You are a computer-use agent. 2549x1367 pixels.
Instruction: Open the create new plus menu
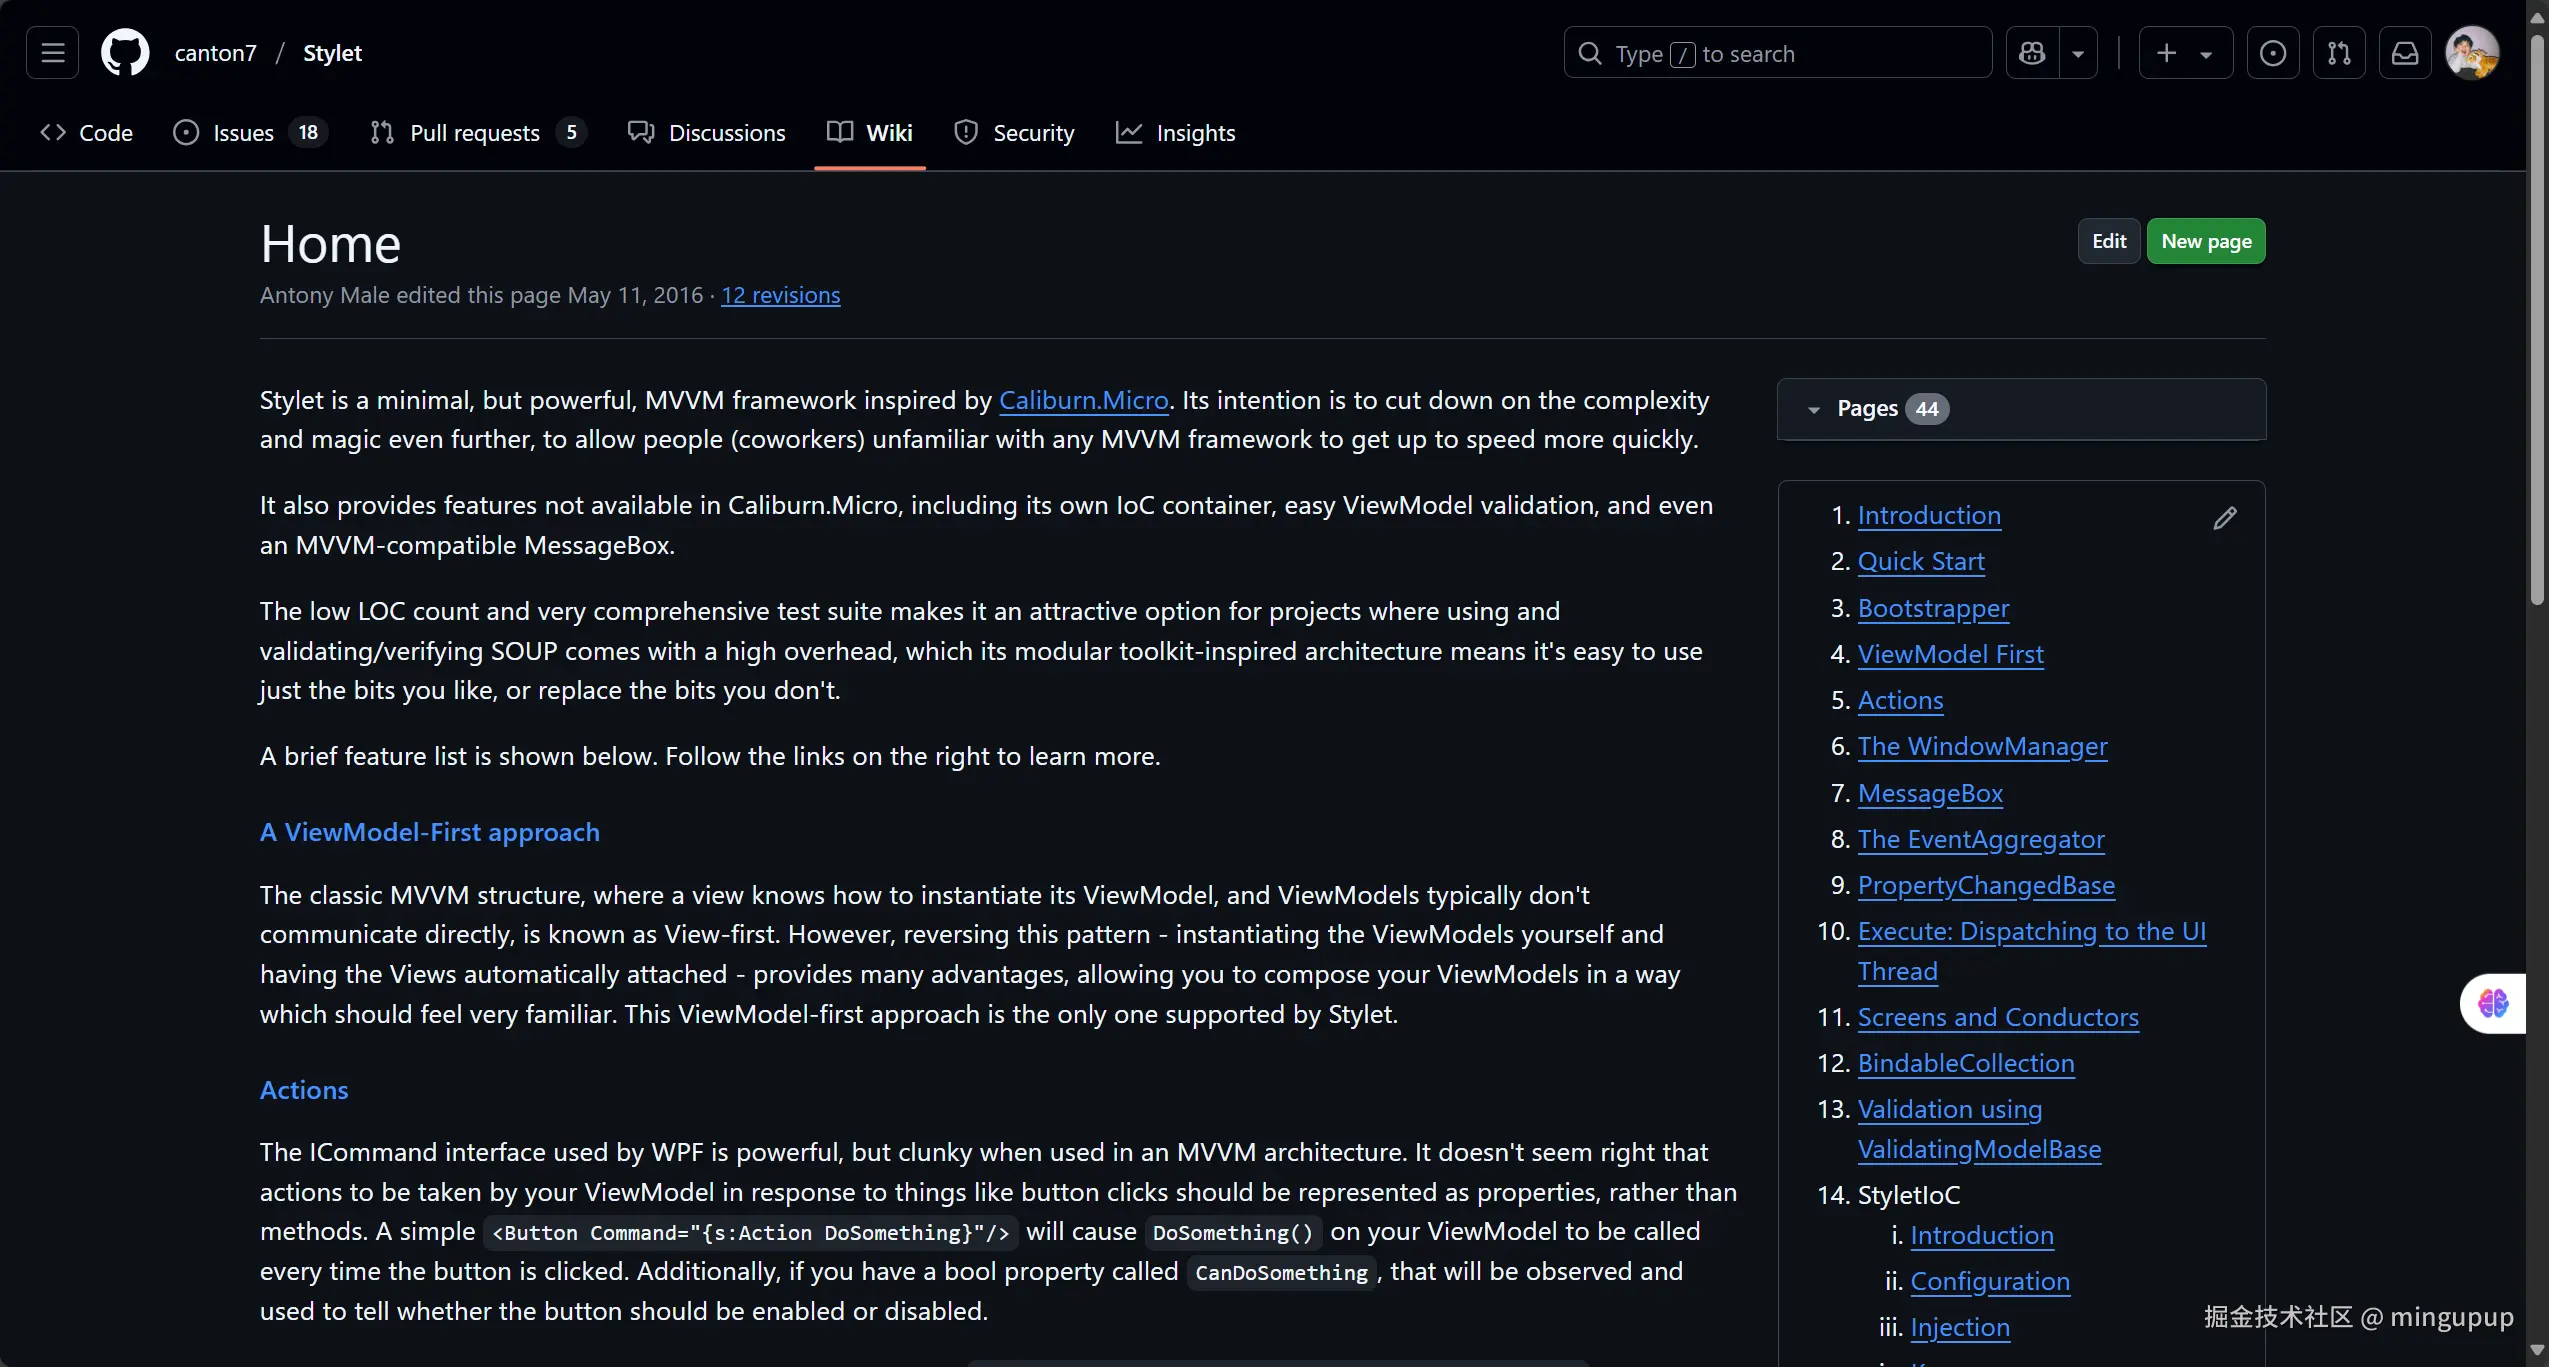(2186, 53)
